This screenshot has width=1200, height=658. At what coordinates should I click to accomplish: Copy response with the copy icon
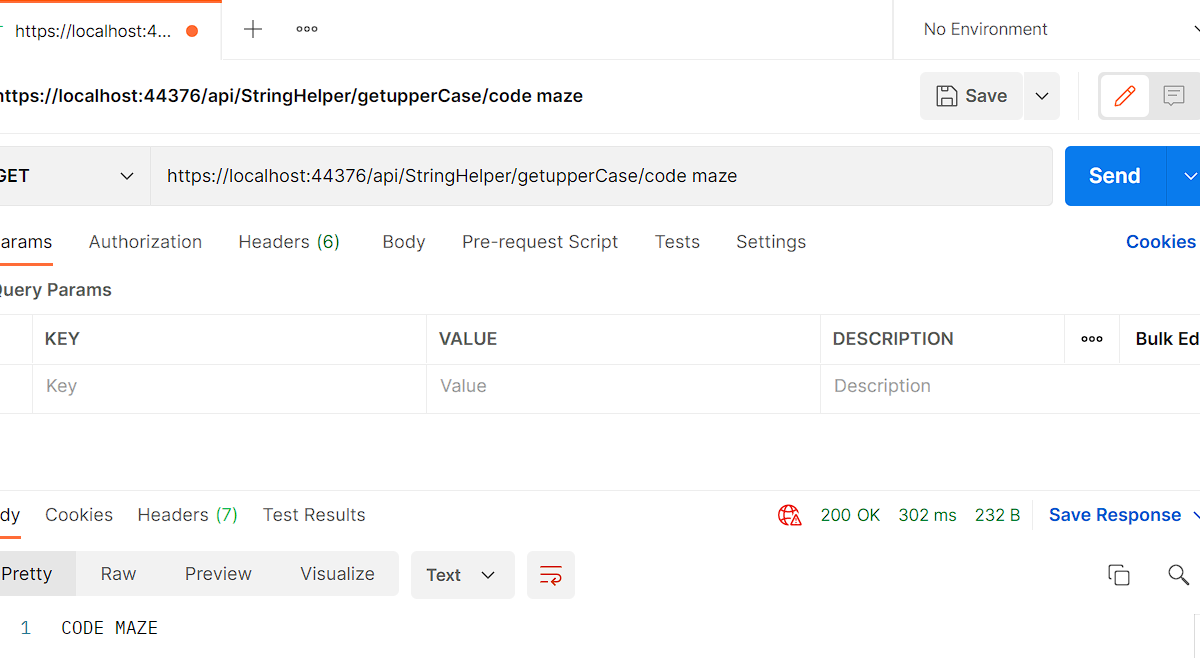click(x=1119, y=575)
